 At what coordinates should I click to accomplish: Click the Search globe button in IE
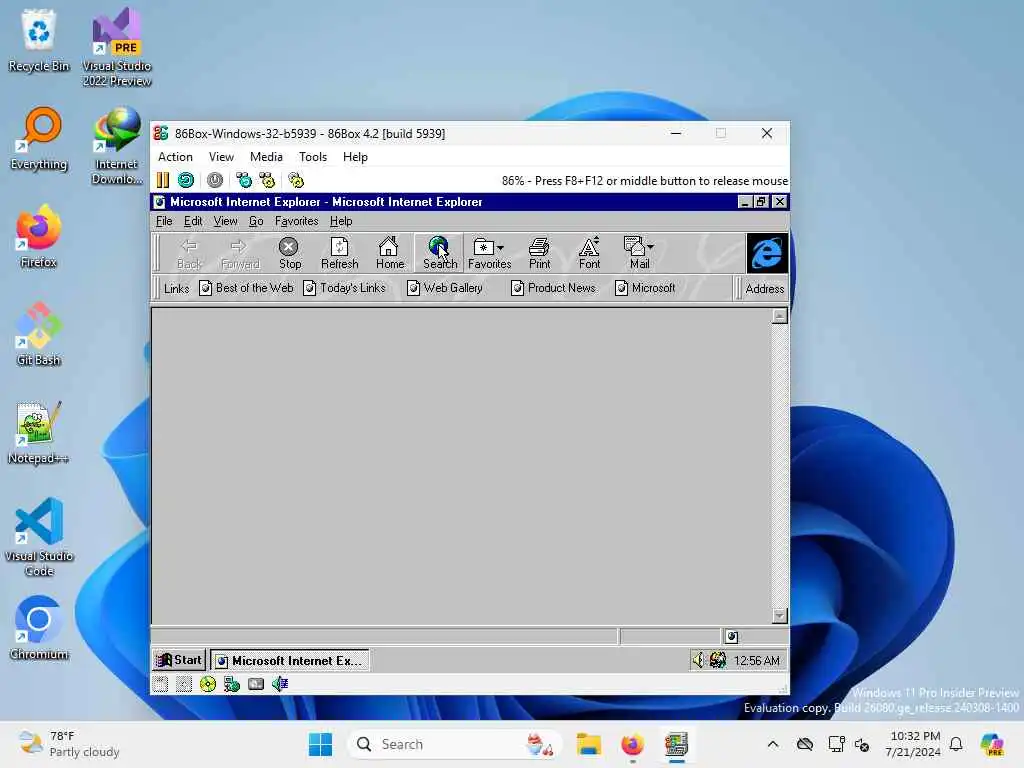[x=440, y=253]
